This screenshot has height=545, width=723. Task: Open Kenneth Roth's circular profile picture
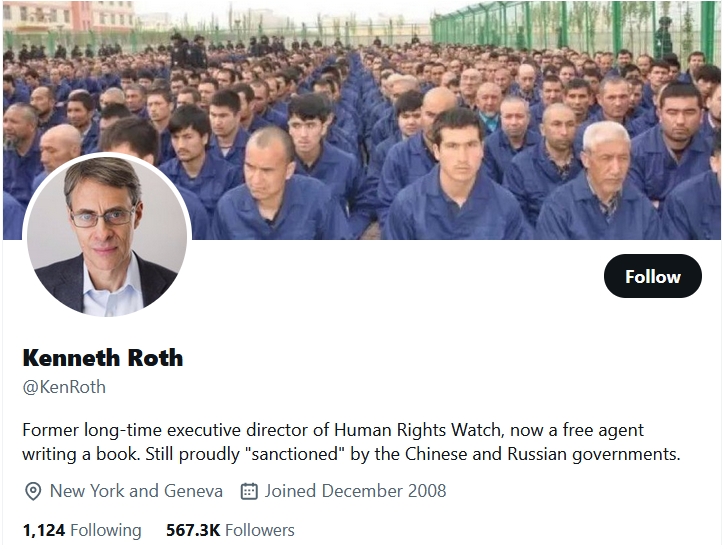point(107,236)
